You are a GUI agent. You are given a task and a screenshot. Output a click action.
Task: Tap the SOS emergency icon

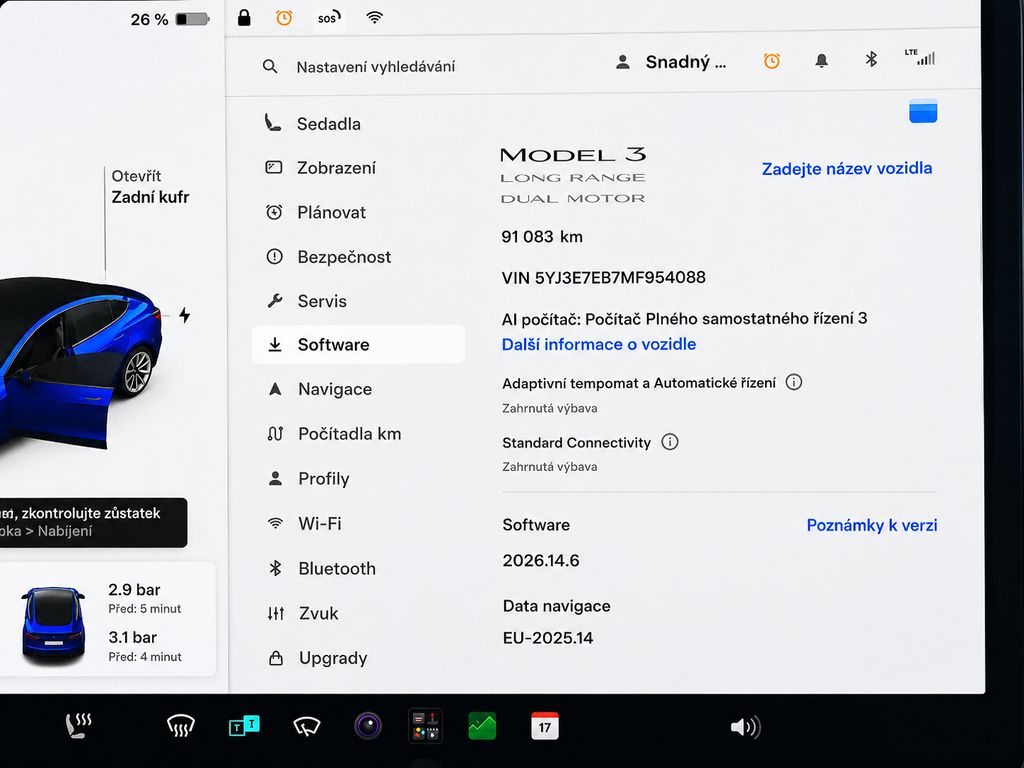(328, 18)
